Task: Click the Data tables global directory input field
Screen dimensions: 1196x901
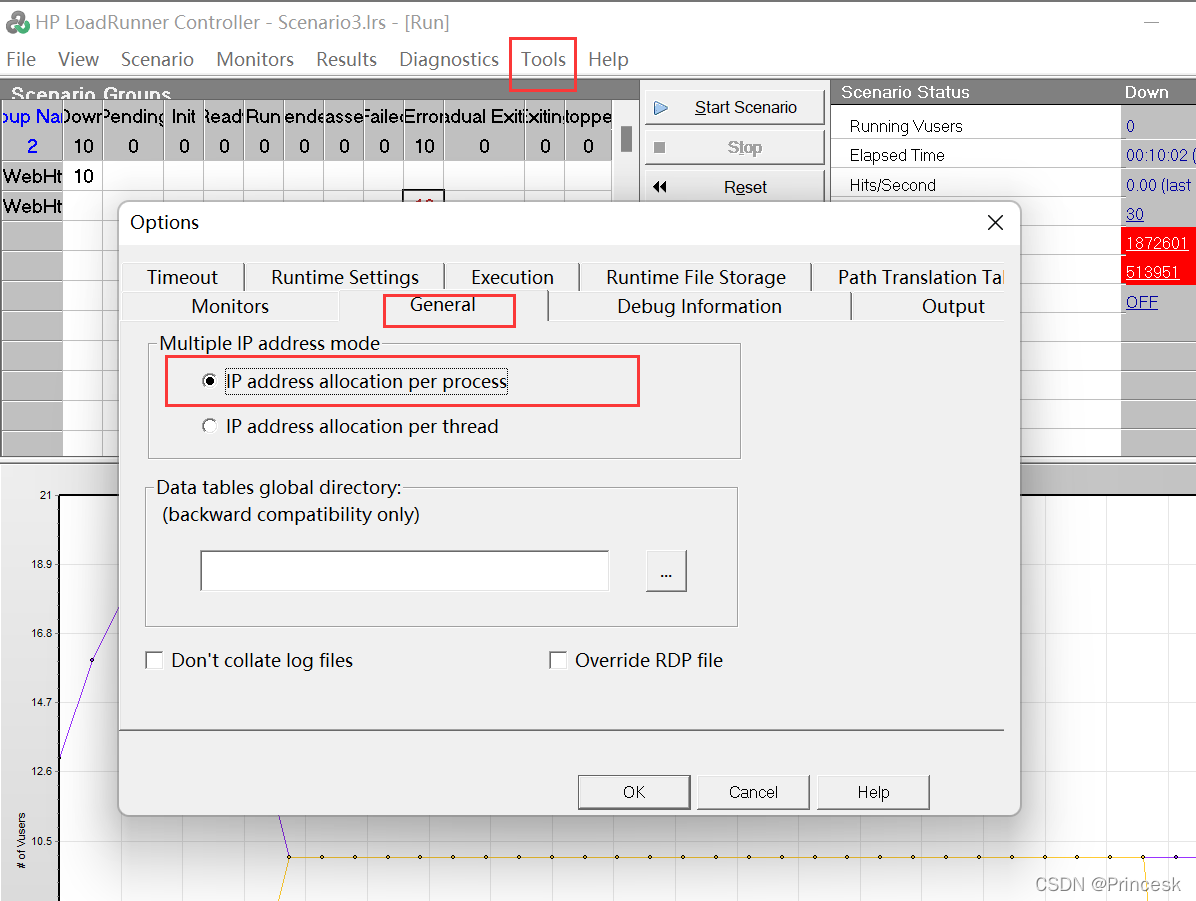Action: tap(404, 571)
